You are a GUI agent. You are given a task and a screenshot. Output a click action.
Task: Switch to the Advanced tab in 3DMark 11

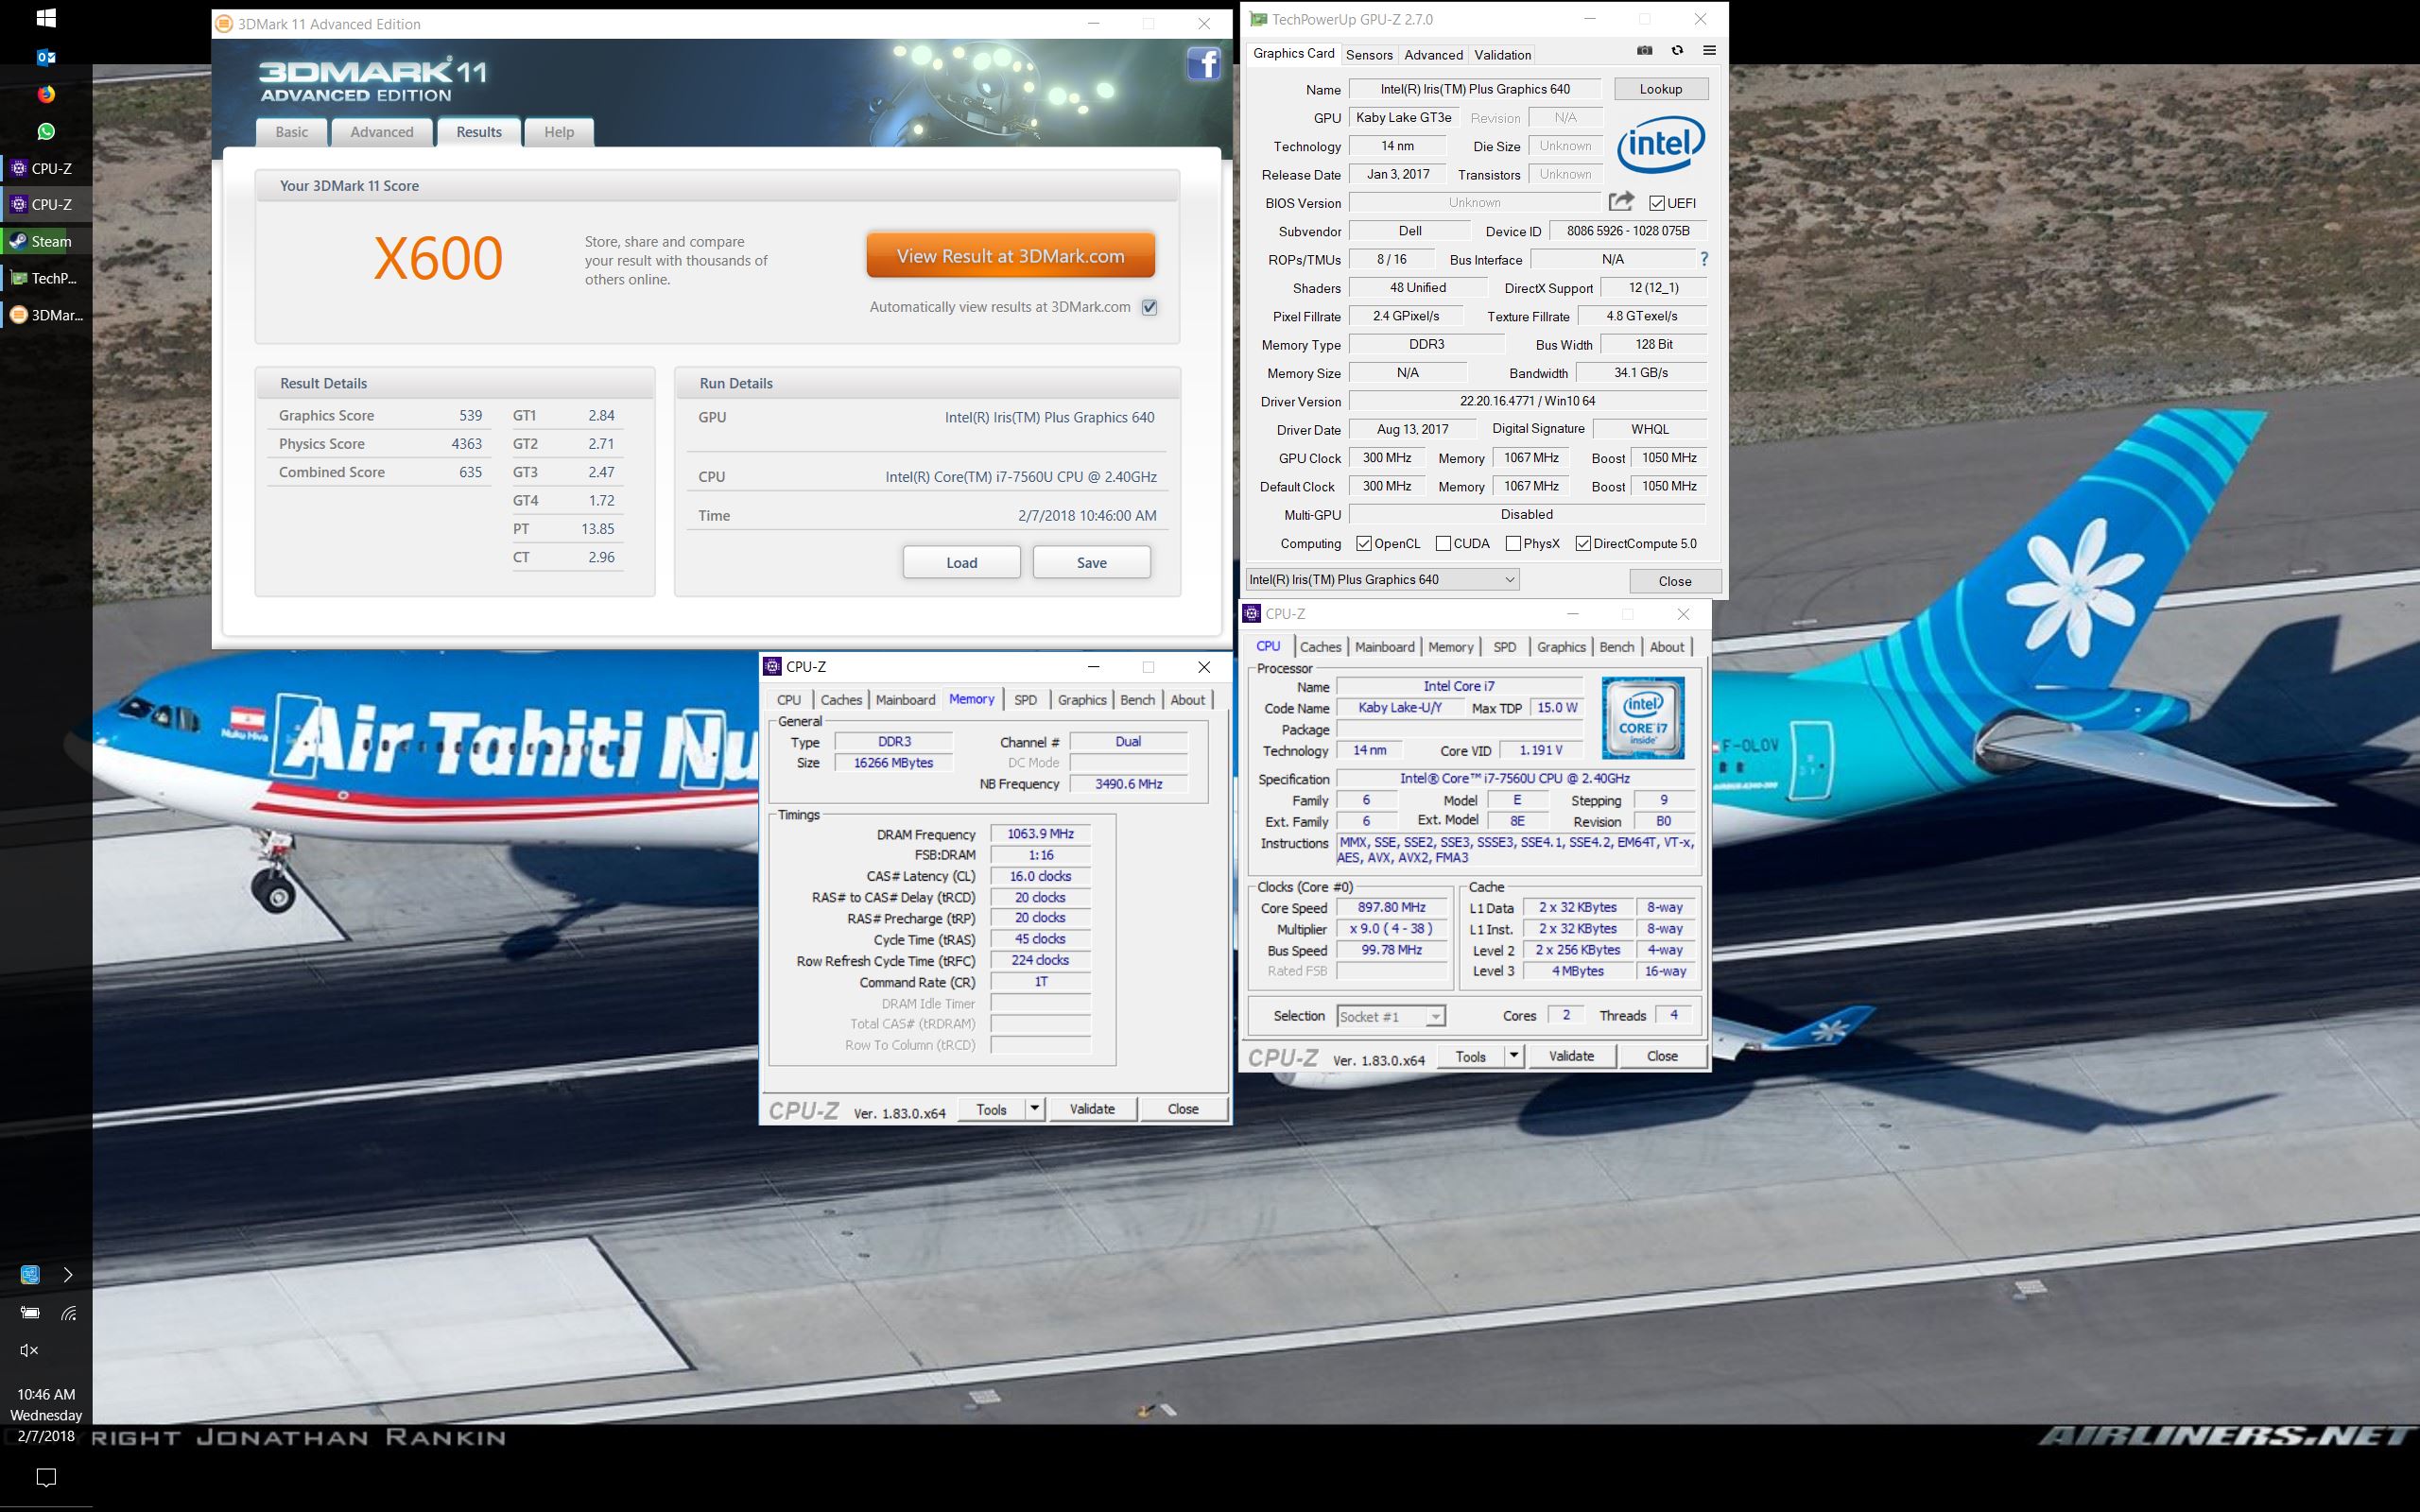[381, 132]
